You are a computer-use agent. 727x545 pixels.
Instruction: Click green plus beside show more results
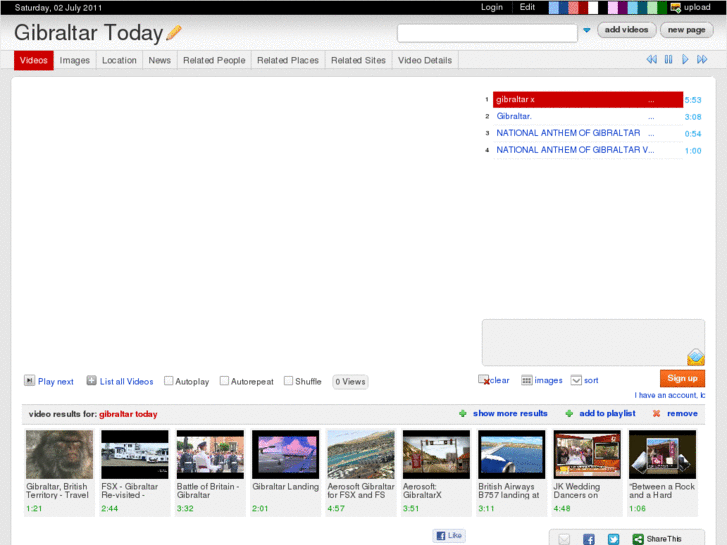(x=462, y=413)
